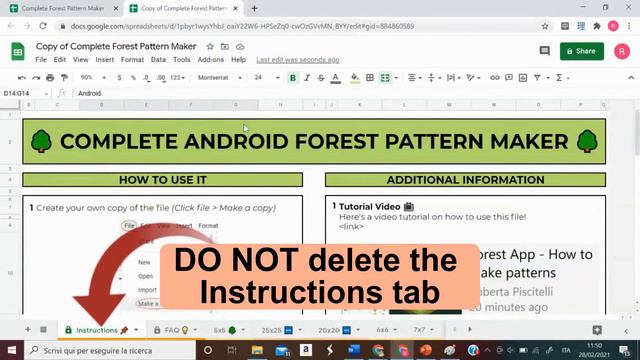Viewport: 640px width, 360px height.
Task: Hide the menus with the collapse arrow
Action: [x=631, y=78]
